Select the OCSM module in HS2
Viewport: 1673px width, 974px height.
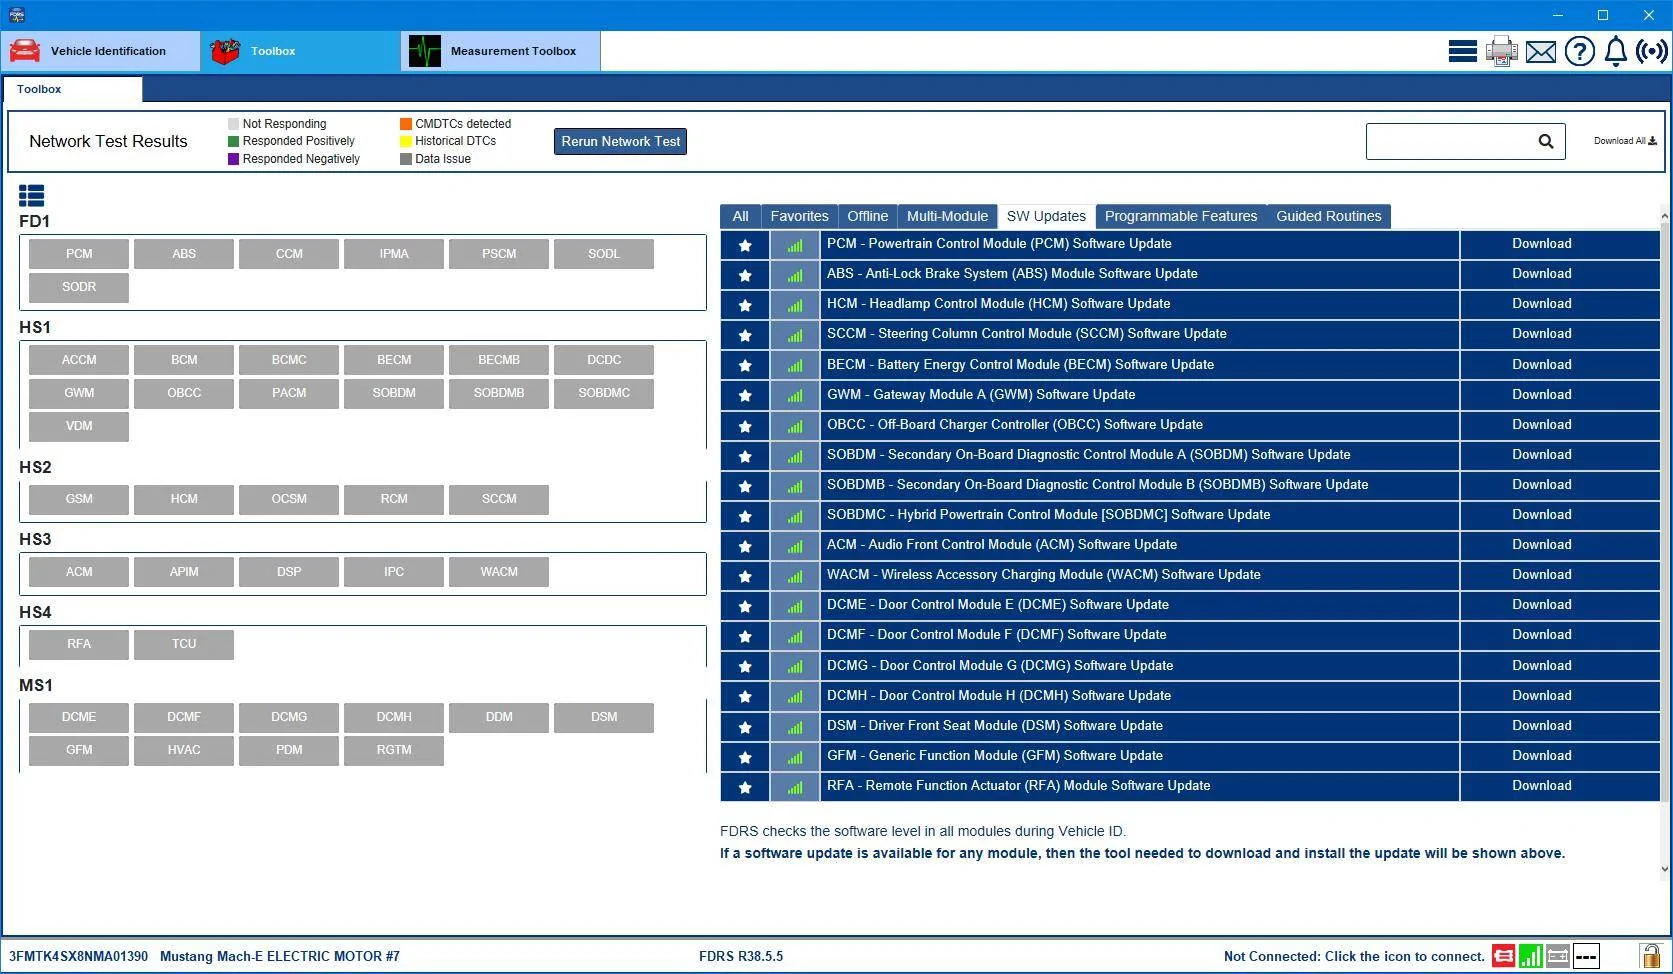pyautogui.click(x=289, y=499)
